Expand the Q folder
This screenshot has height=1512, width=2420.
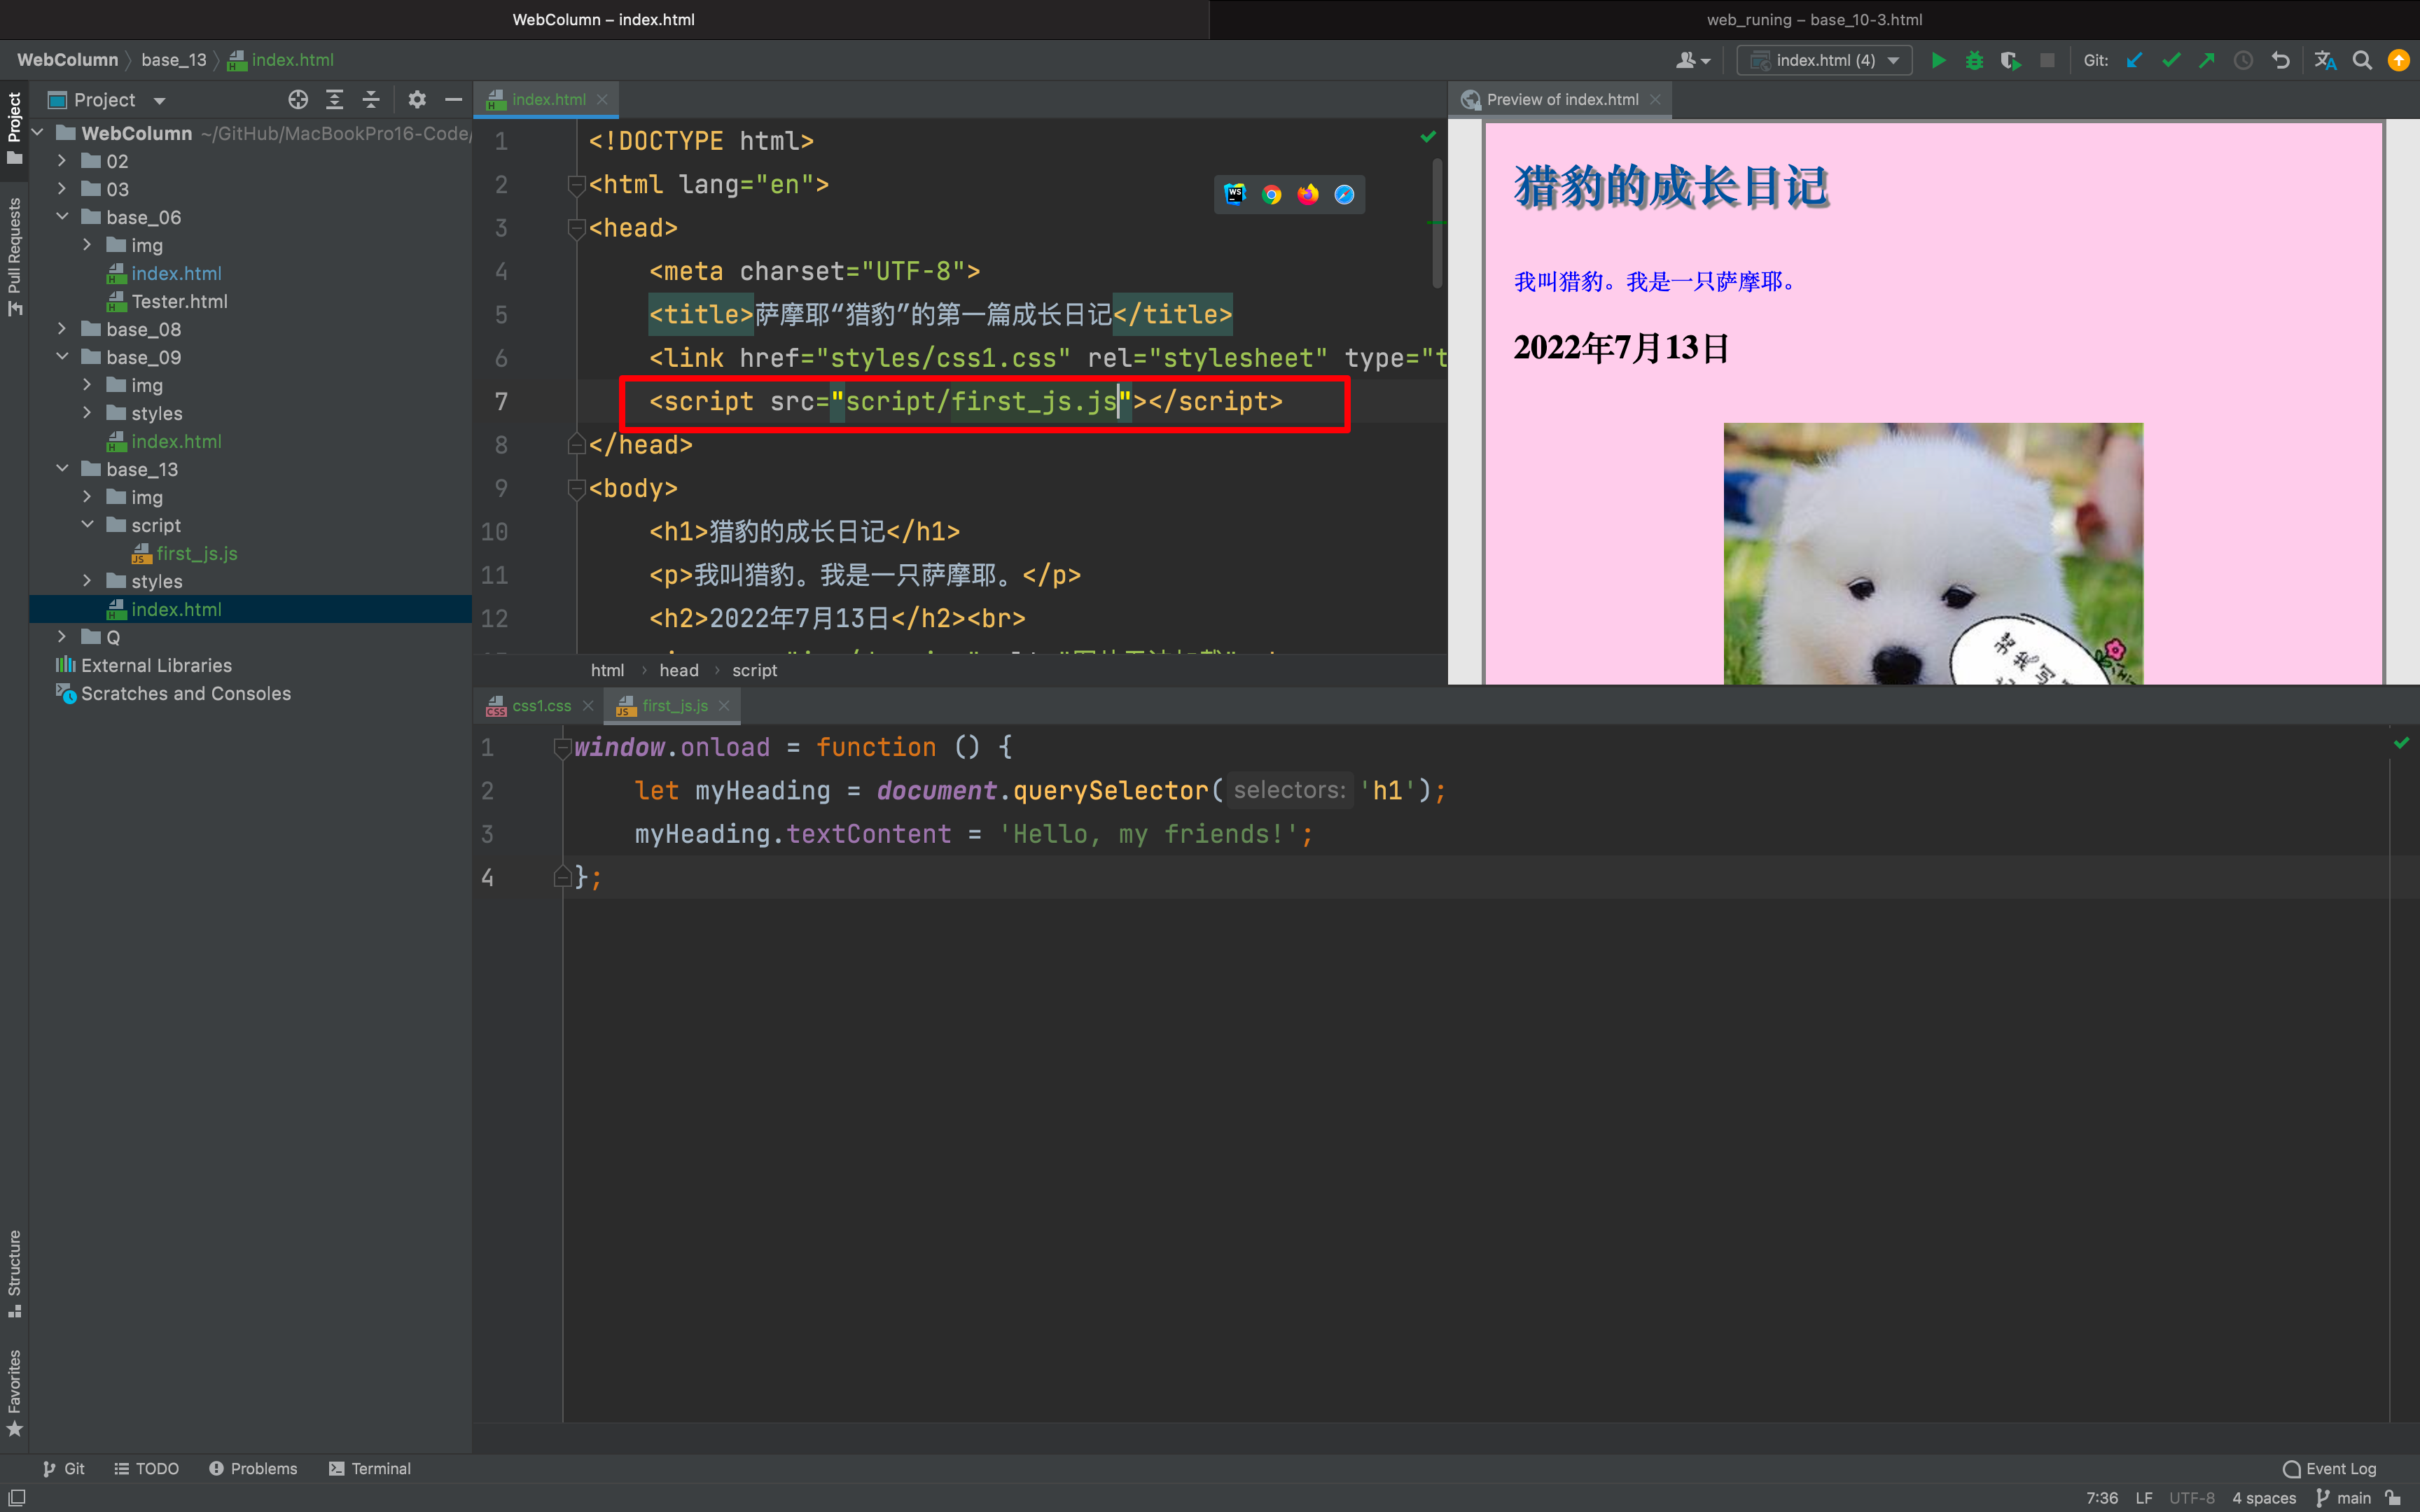(62, 637)
